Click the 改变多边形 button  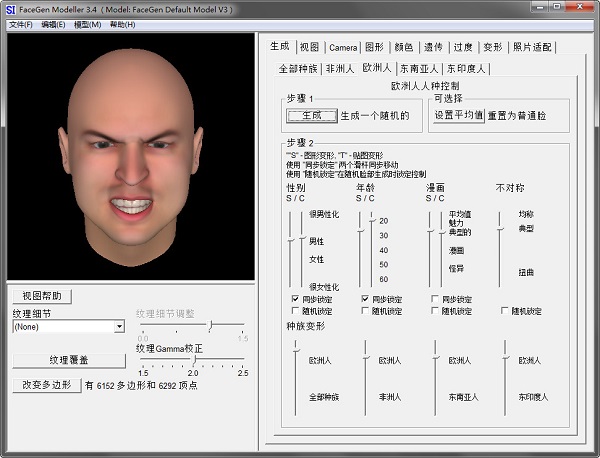47,385
